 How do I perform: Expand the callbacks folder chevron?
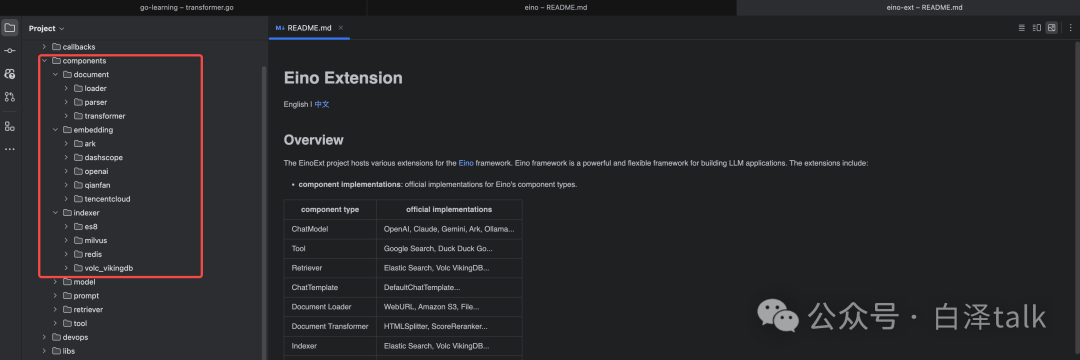tap(45, 47)
